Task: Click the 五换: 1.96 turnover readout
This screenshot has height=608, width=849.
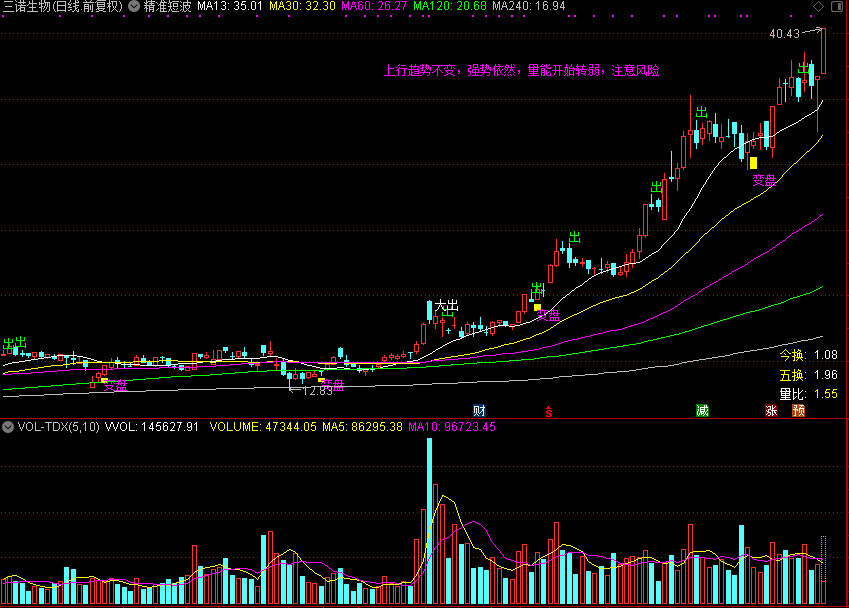Action: click(x=808, y=375)
